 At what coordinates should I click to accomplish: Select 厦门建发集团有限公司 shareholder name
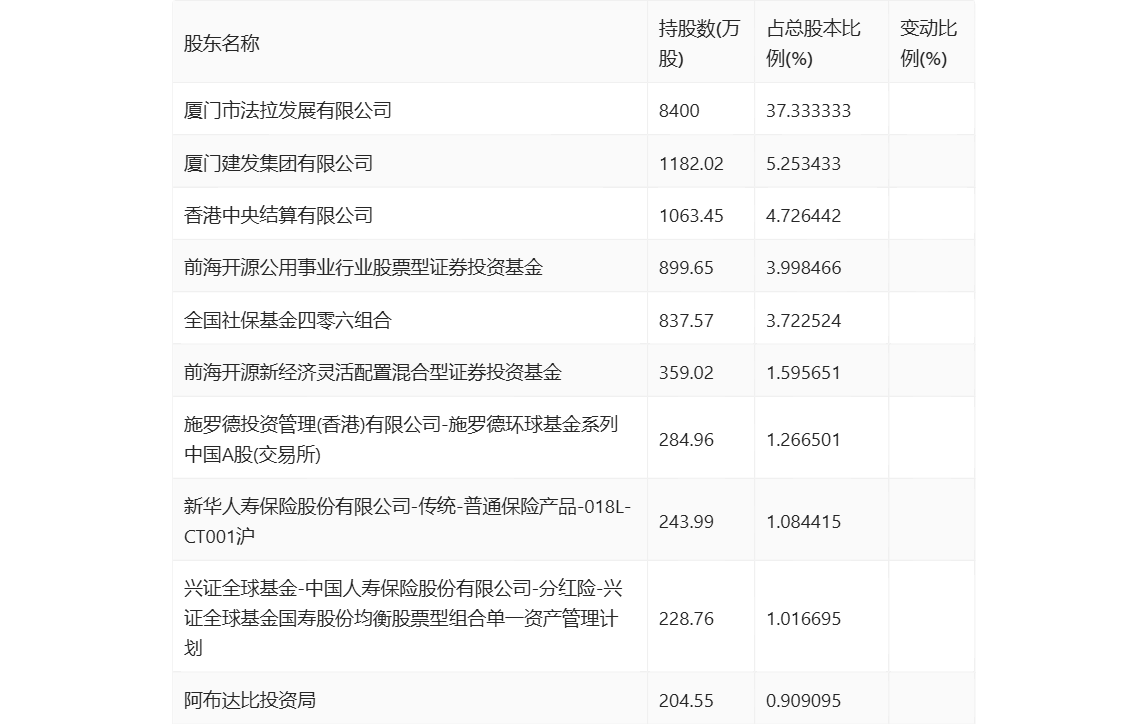tap(278, 163)
